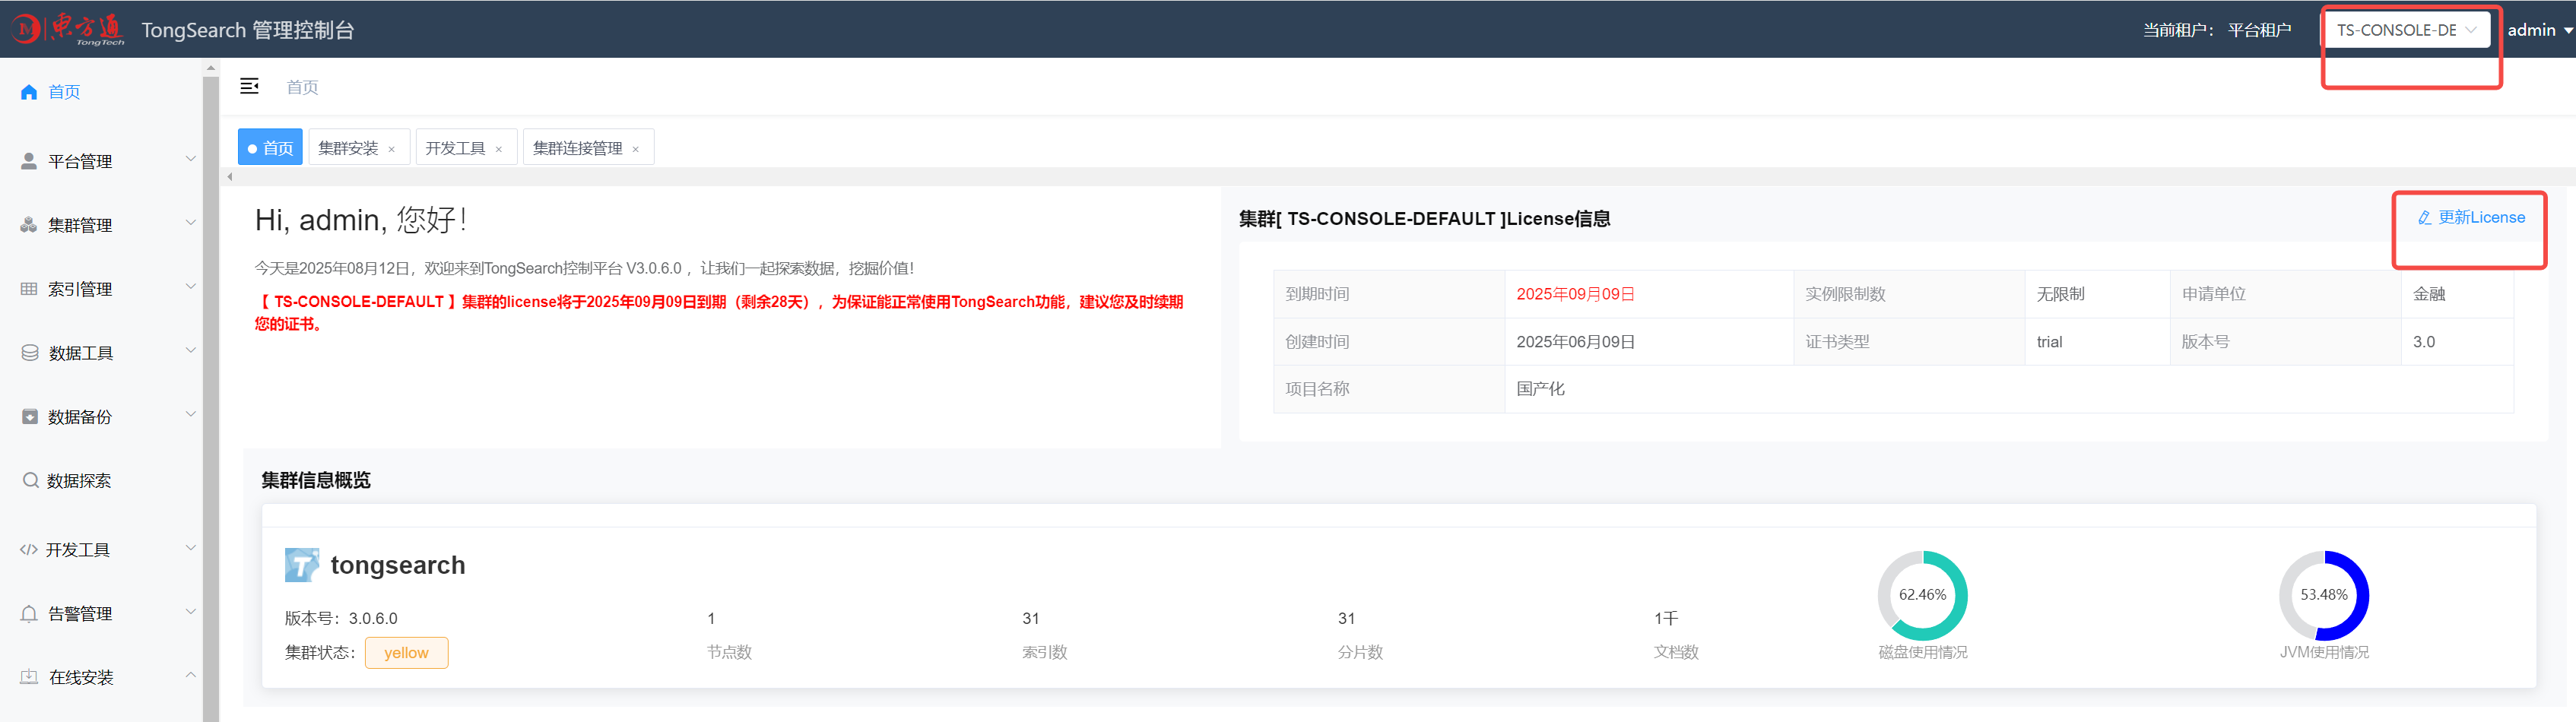Close the 集群安装 tab
The width and height of the screenshot is (2576, 722).
click(392, 149)
